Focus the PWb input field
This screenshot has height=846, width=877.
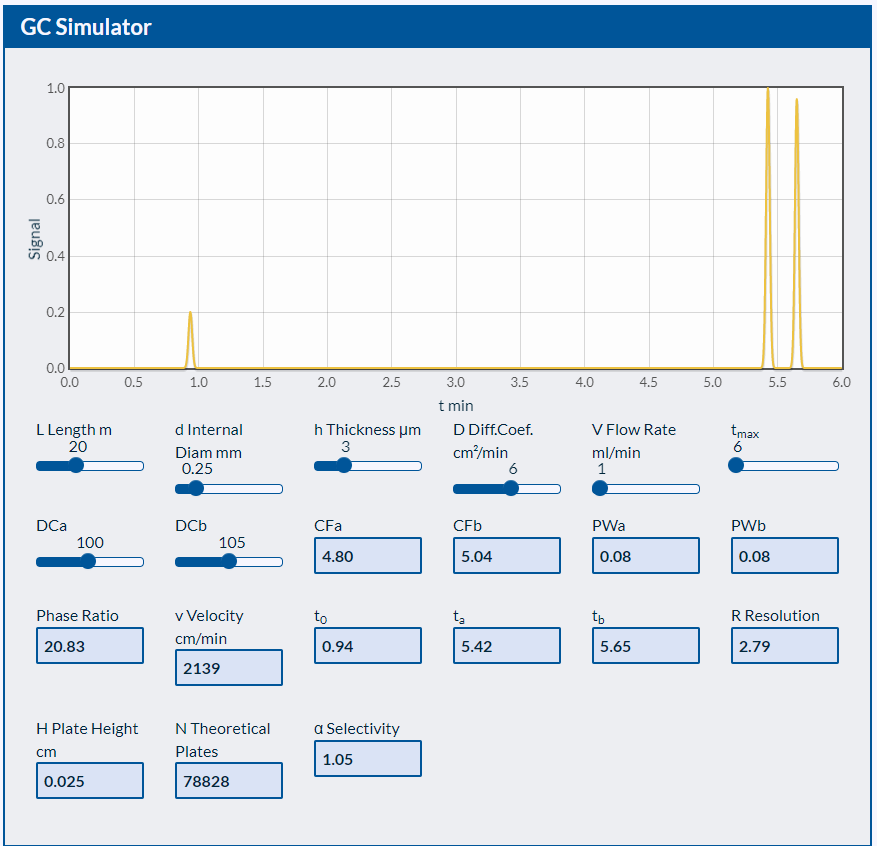pos(784,555)
